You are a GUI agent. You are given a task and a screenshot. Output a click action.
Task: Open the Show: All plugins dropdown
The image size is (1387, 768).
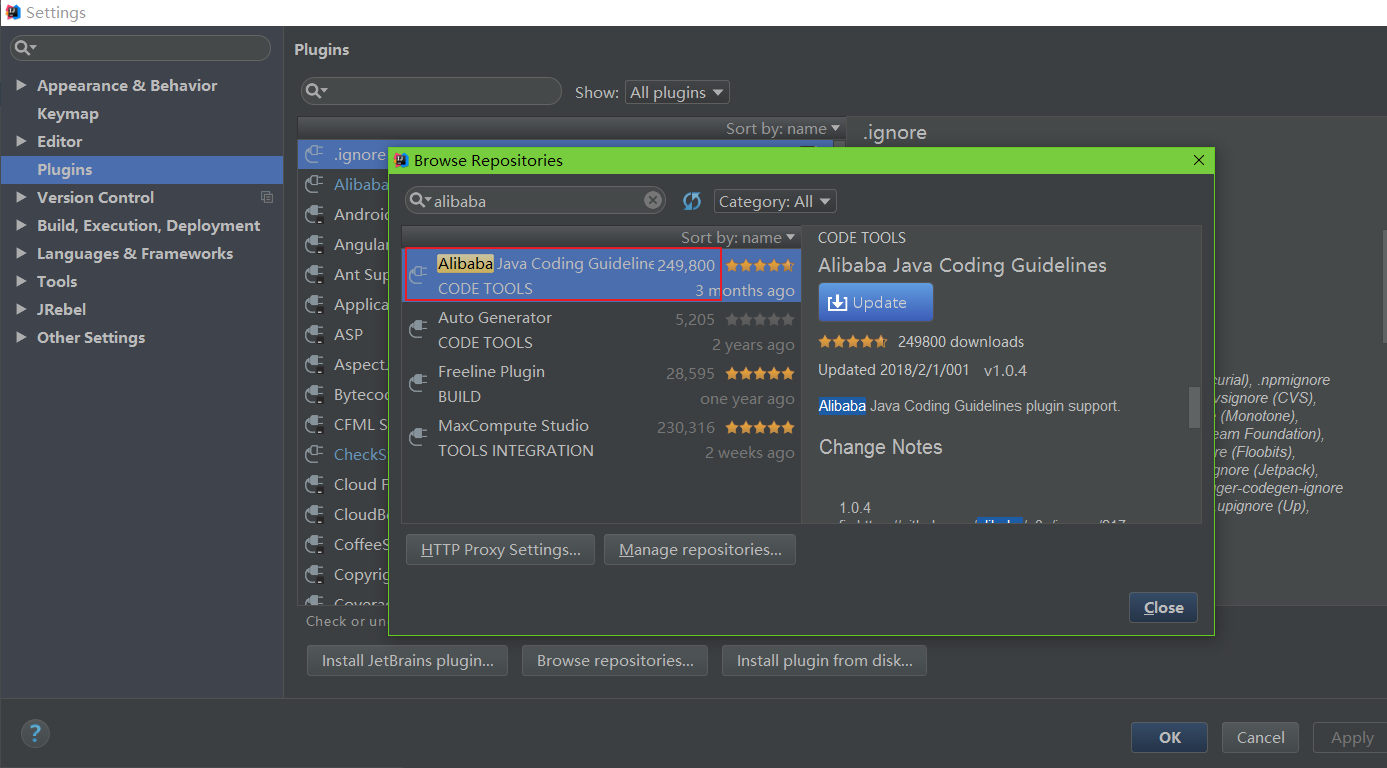677,92
